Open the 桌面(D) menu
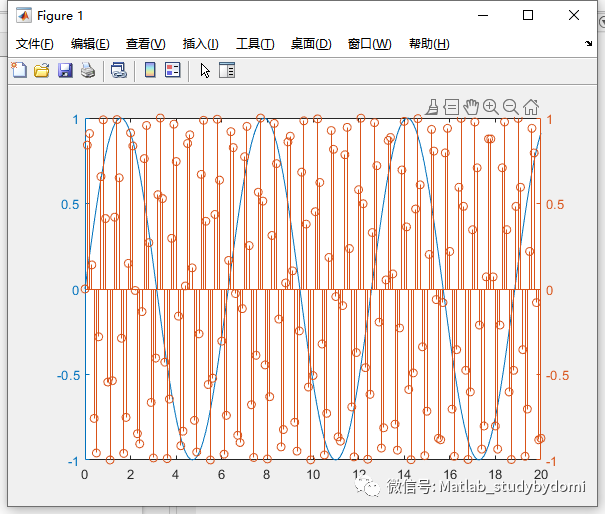The height and width of the screenshot is (514, 605). 311,44
